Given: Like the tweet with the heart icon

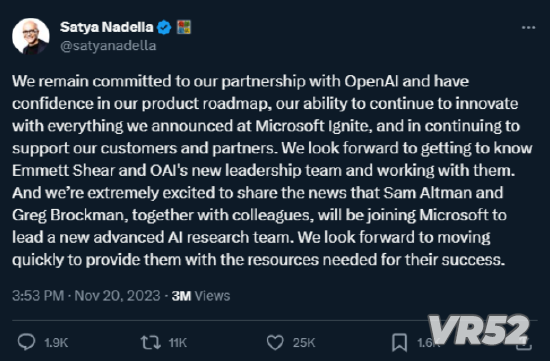Looking at the screenshot, I should 275,342.
